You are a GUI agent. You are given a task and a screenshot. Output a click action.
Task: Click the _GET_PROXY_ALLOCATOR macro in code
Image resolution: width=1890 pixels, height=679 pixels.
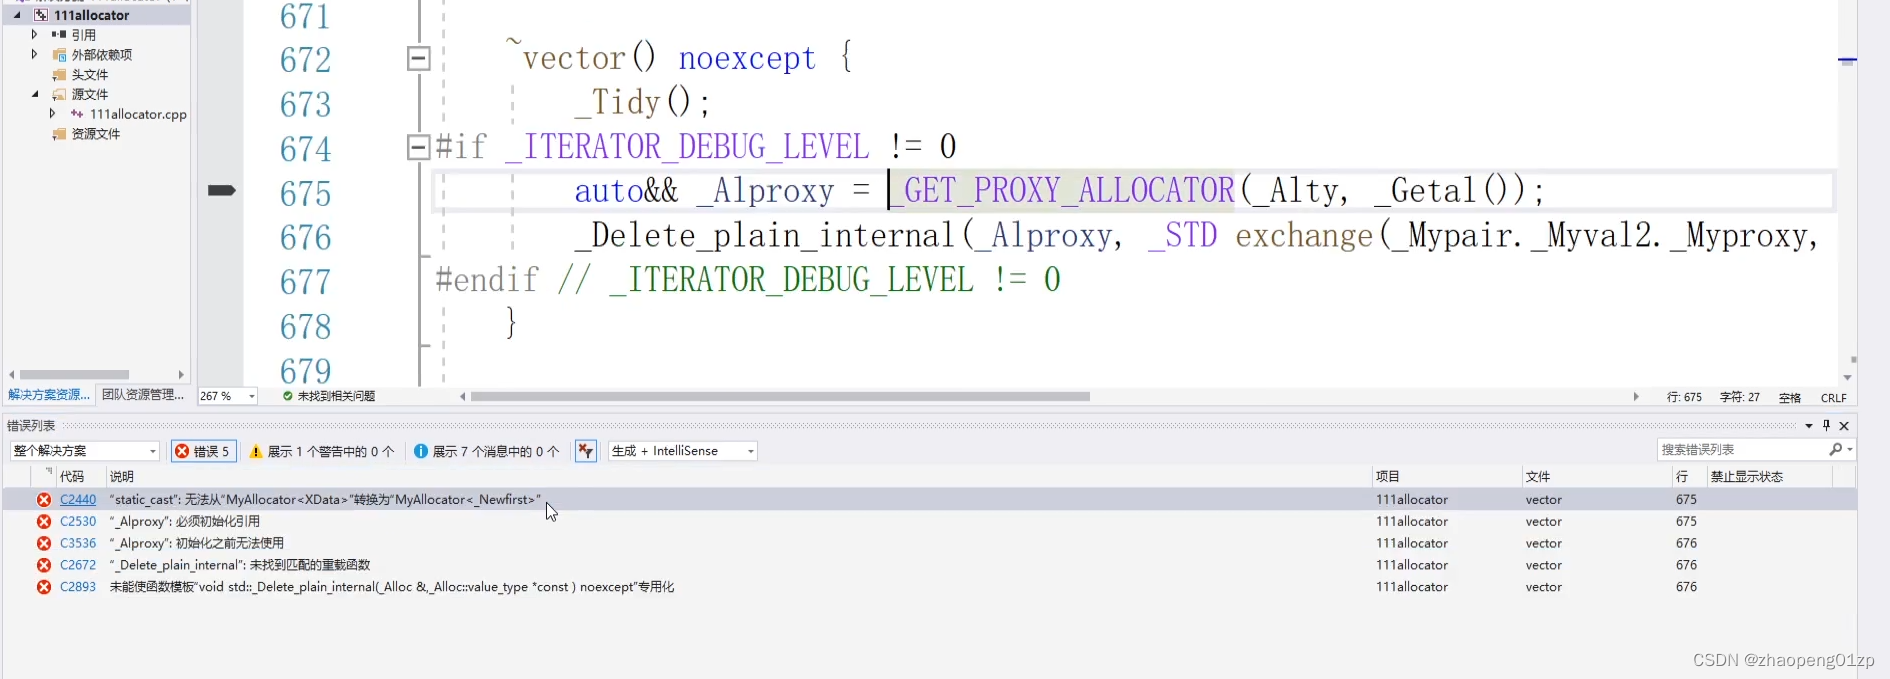[x=1063, y=190]
